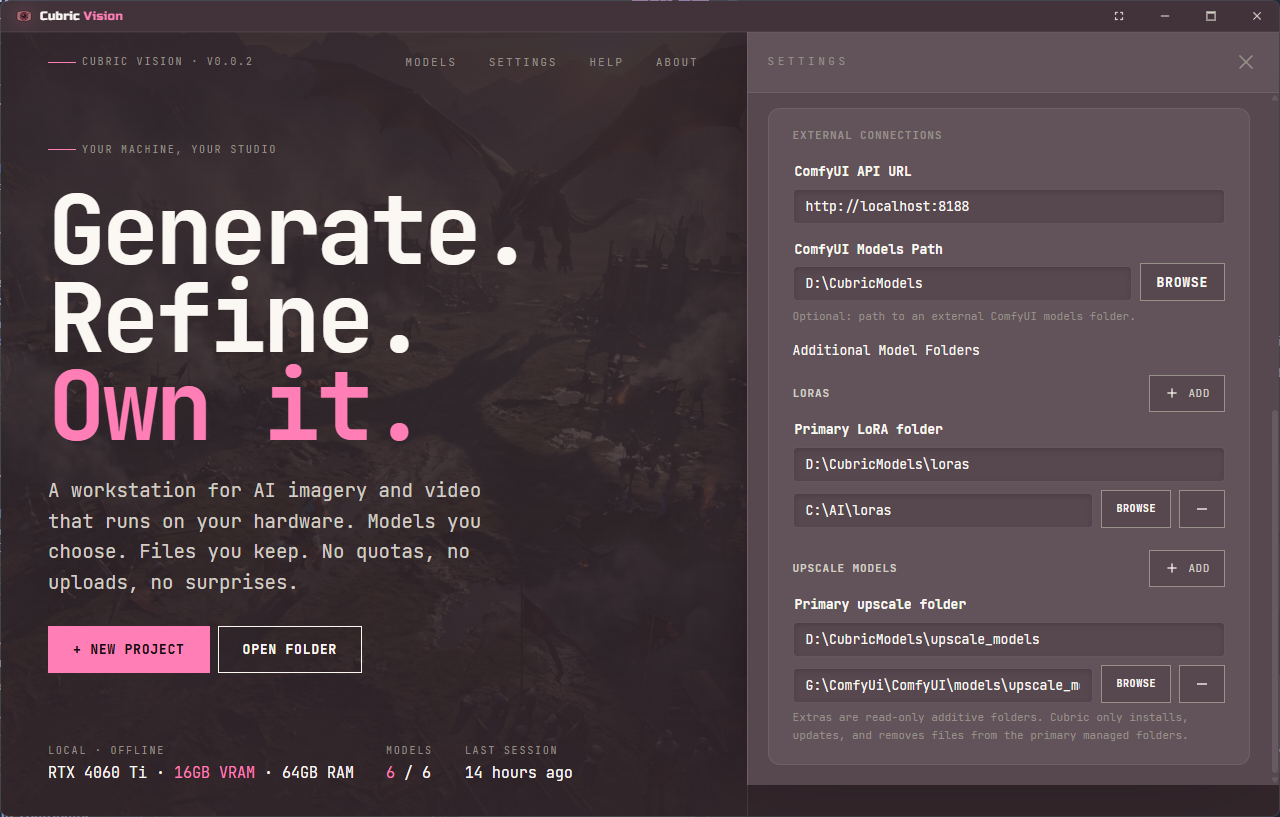Toggle fullscreen icon in title bar
Image resolution: width=1280 pixels, height=817 pixels.
[1119, 16]
